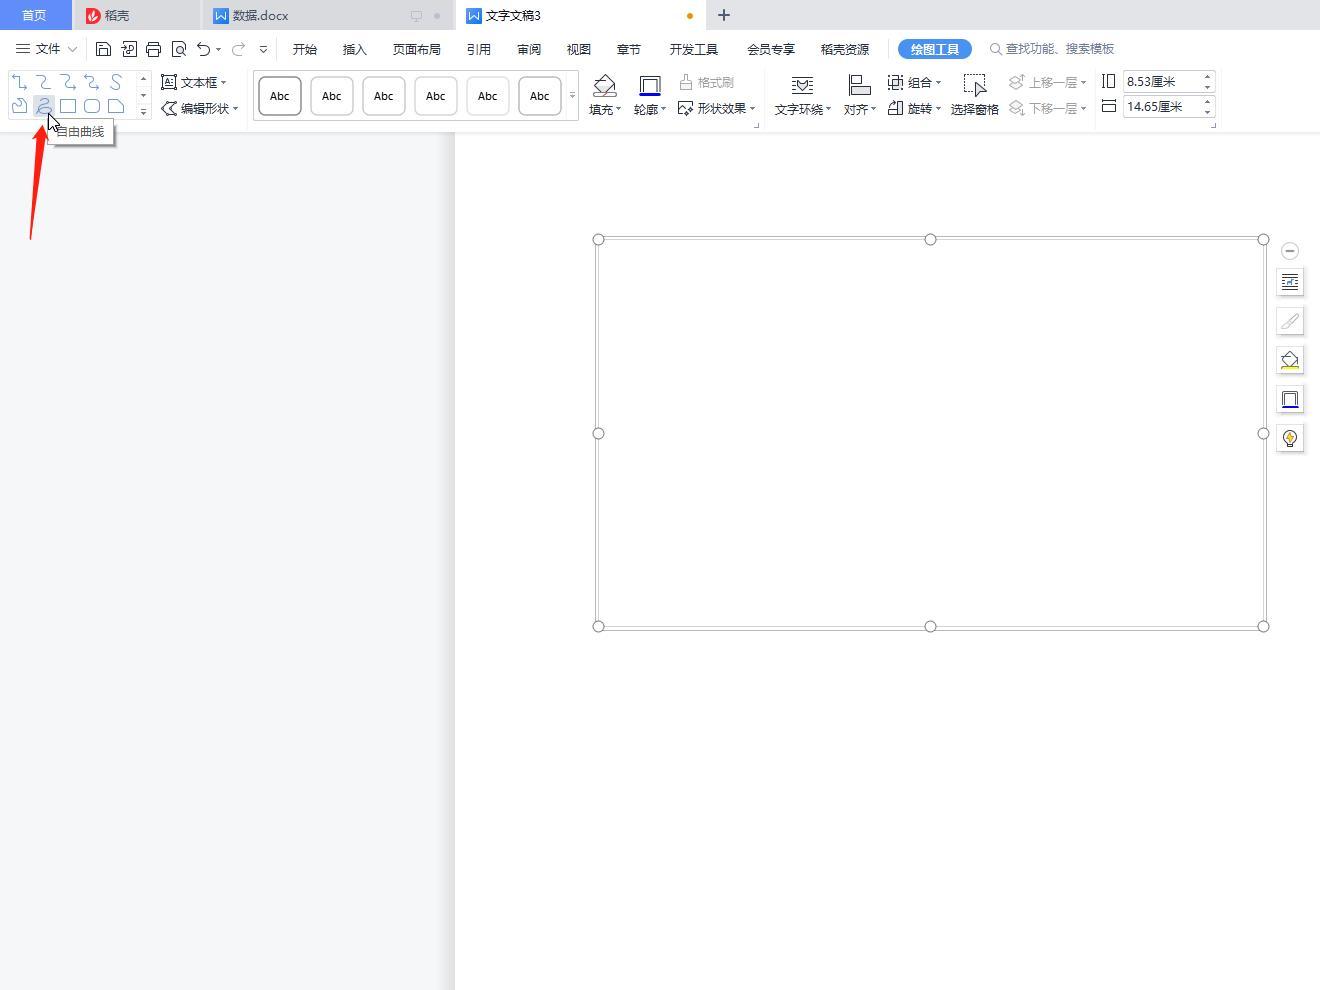
Task: Click the layout options icon beside the canvas
Action: point(1290,282)
